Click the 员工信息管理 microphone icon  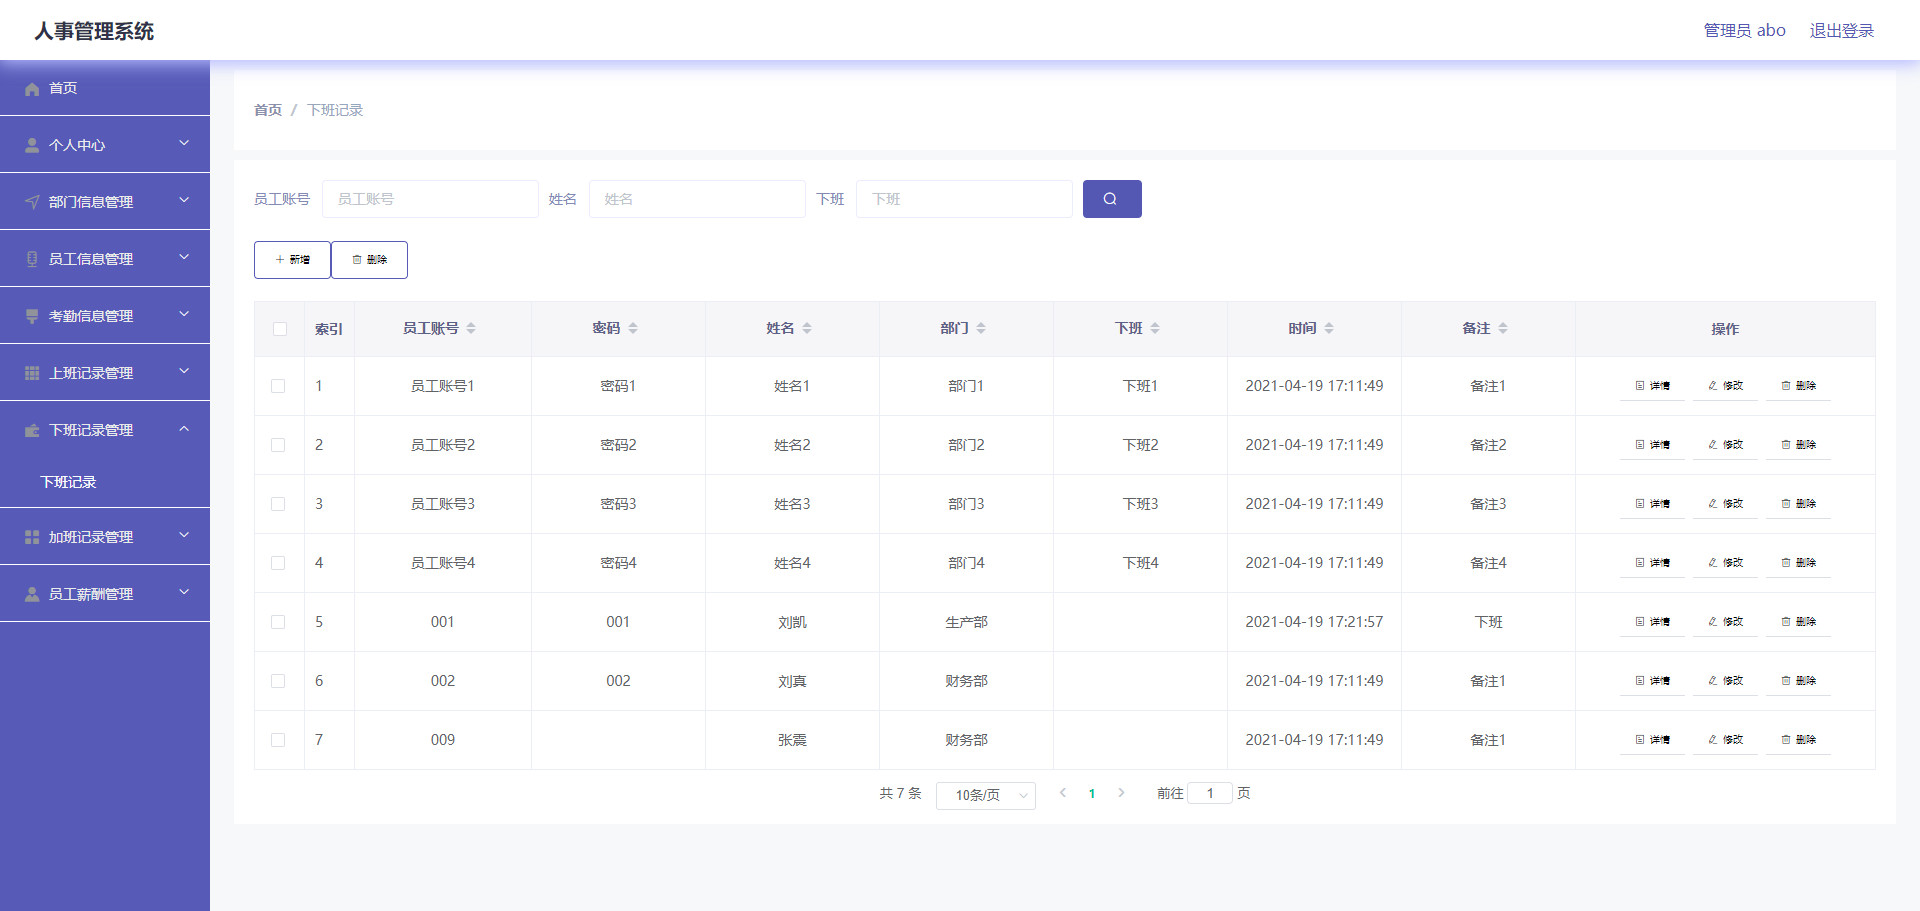pos(32,259)
